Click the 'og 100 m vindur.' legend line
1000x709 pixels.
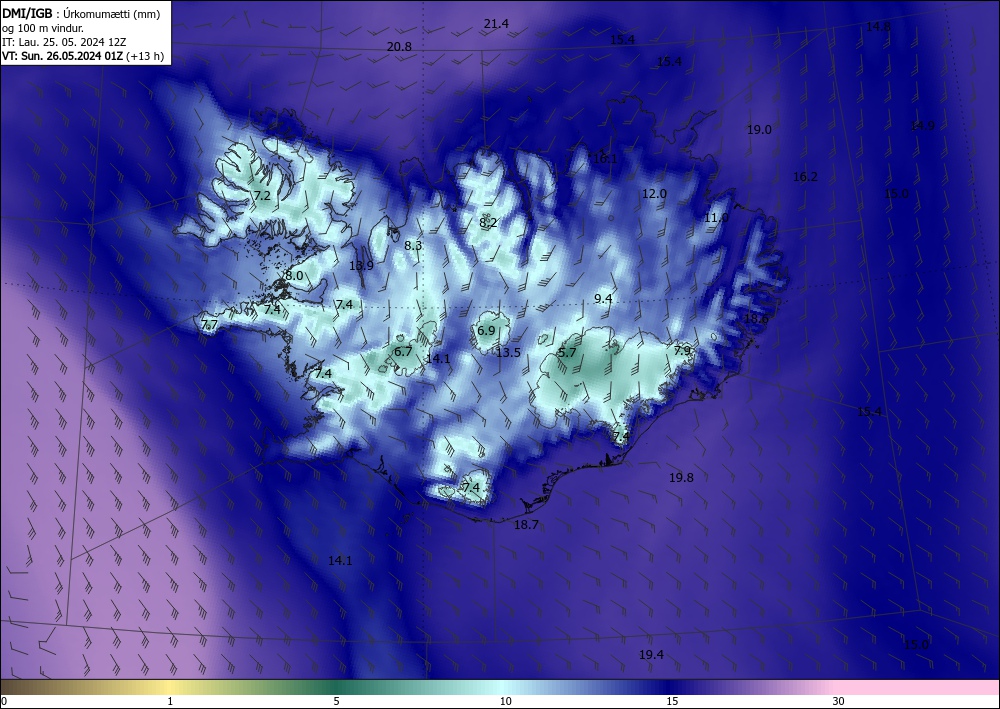pos(43,28)
